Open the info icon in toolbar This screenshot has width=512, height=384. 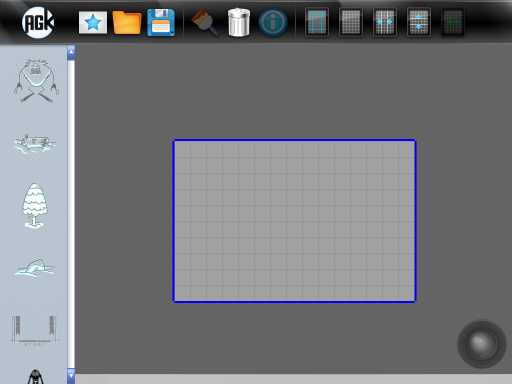[x=273, y=22]
